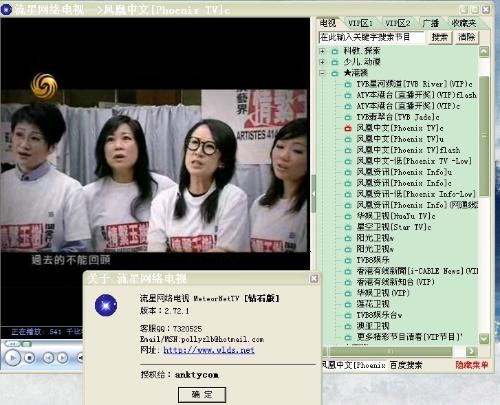Select the 凤凰资讯[Phoenix Info](网通线) channel

tap(417, 205)
